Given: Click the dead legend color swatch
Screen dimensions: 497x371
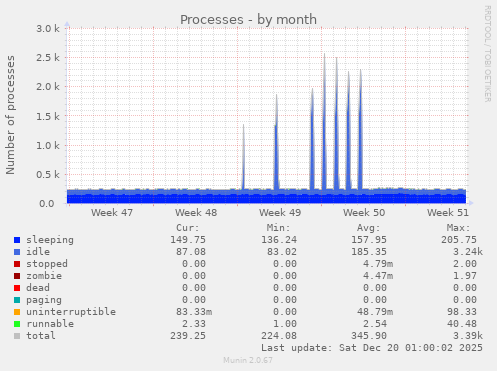Looking at the screenshot, I should point(17,288).
